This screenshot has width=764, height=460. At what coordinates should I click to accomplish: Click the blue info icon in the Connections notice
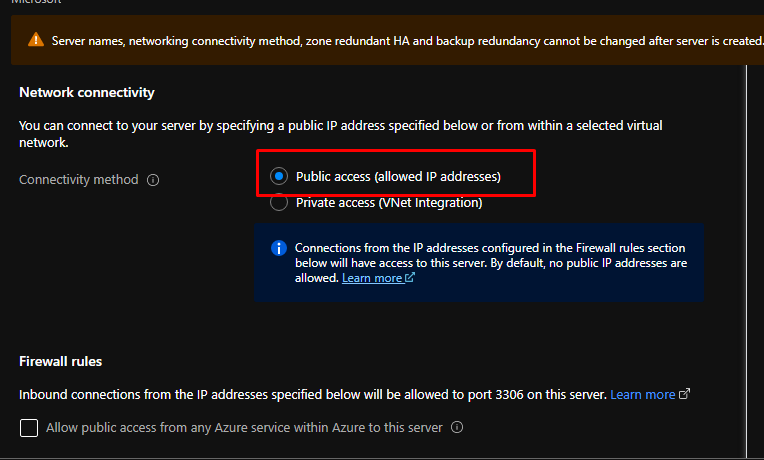tap(279, 248)
